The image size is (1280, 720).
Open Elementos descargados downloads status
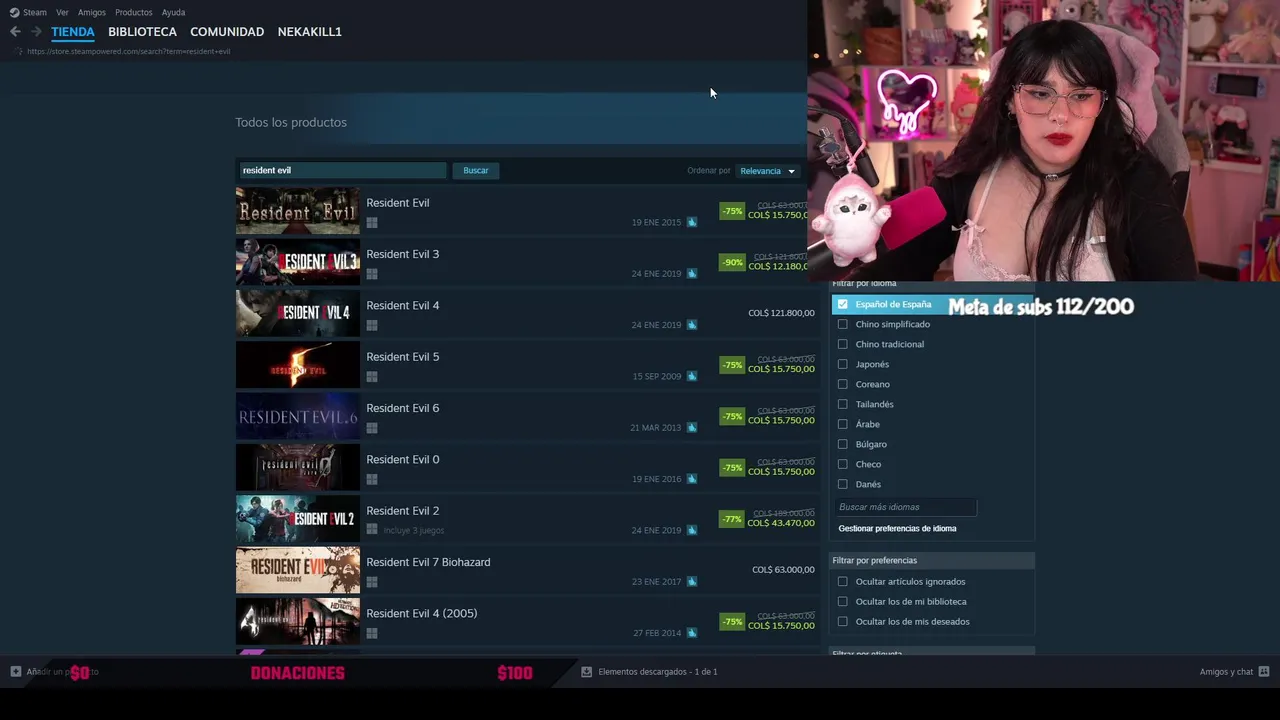pyautogui.click(x=658, y=672)
